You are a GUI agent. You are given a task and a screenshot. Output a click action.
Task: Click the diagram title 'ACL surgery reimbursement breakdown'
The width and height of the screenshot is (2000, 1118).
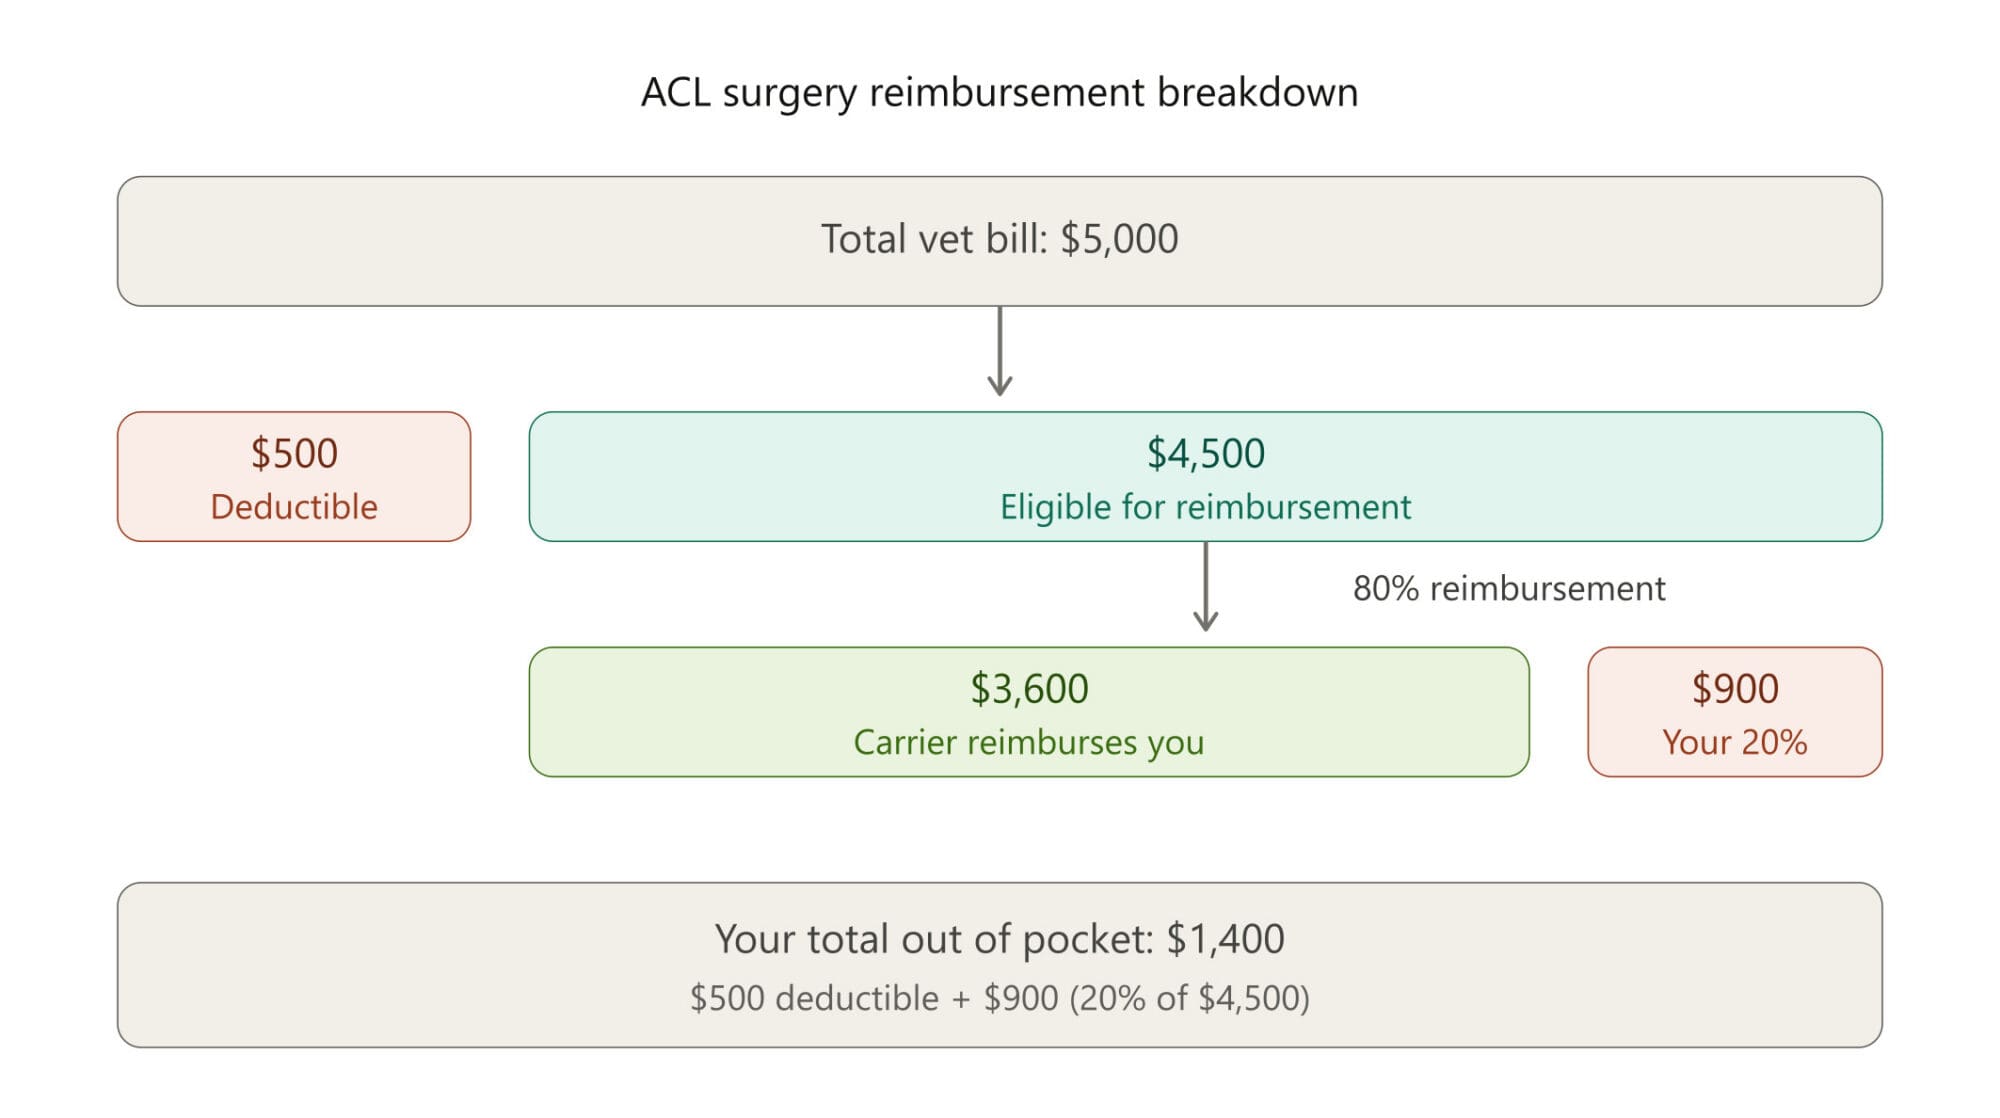coord(999,92)
